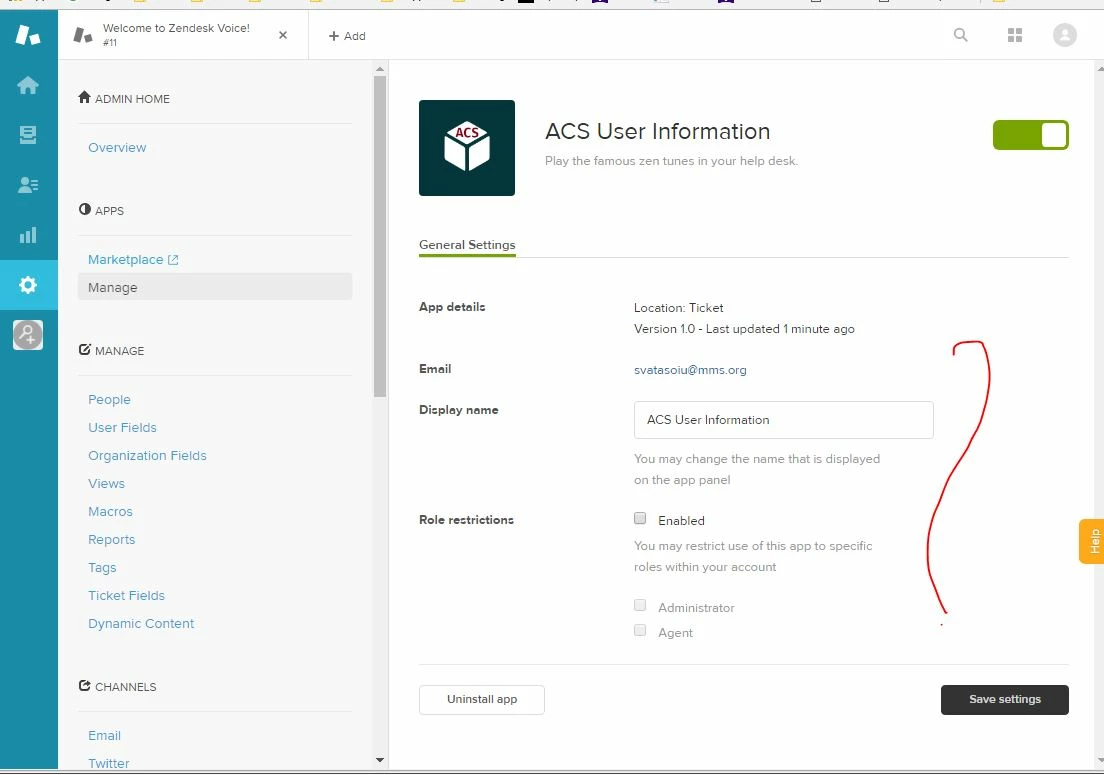Check the Agent role checkbox
The width and height of the screenshot is (1104, 775).
(x=640, y=631)
